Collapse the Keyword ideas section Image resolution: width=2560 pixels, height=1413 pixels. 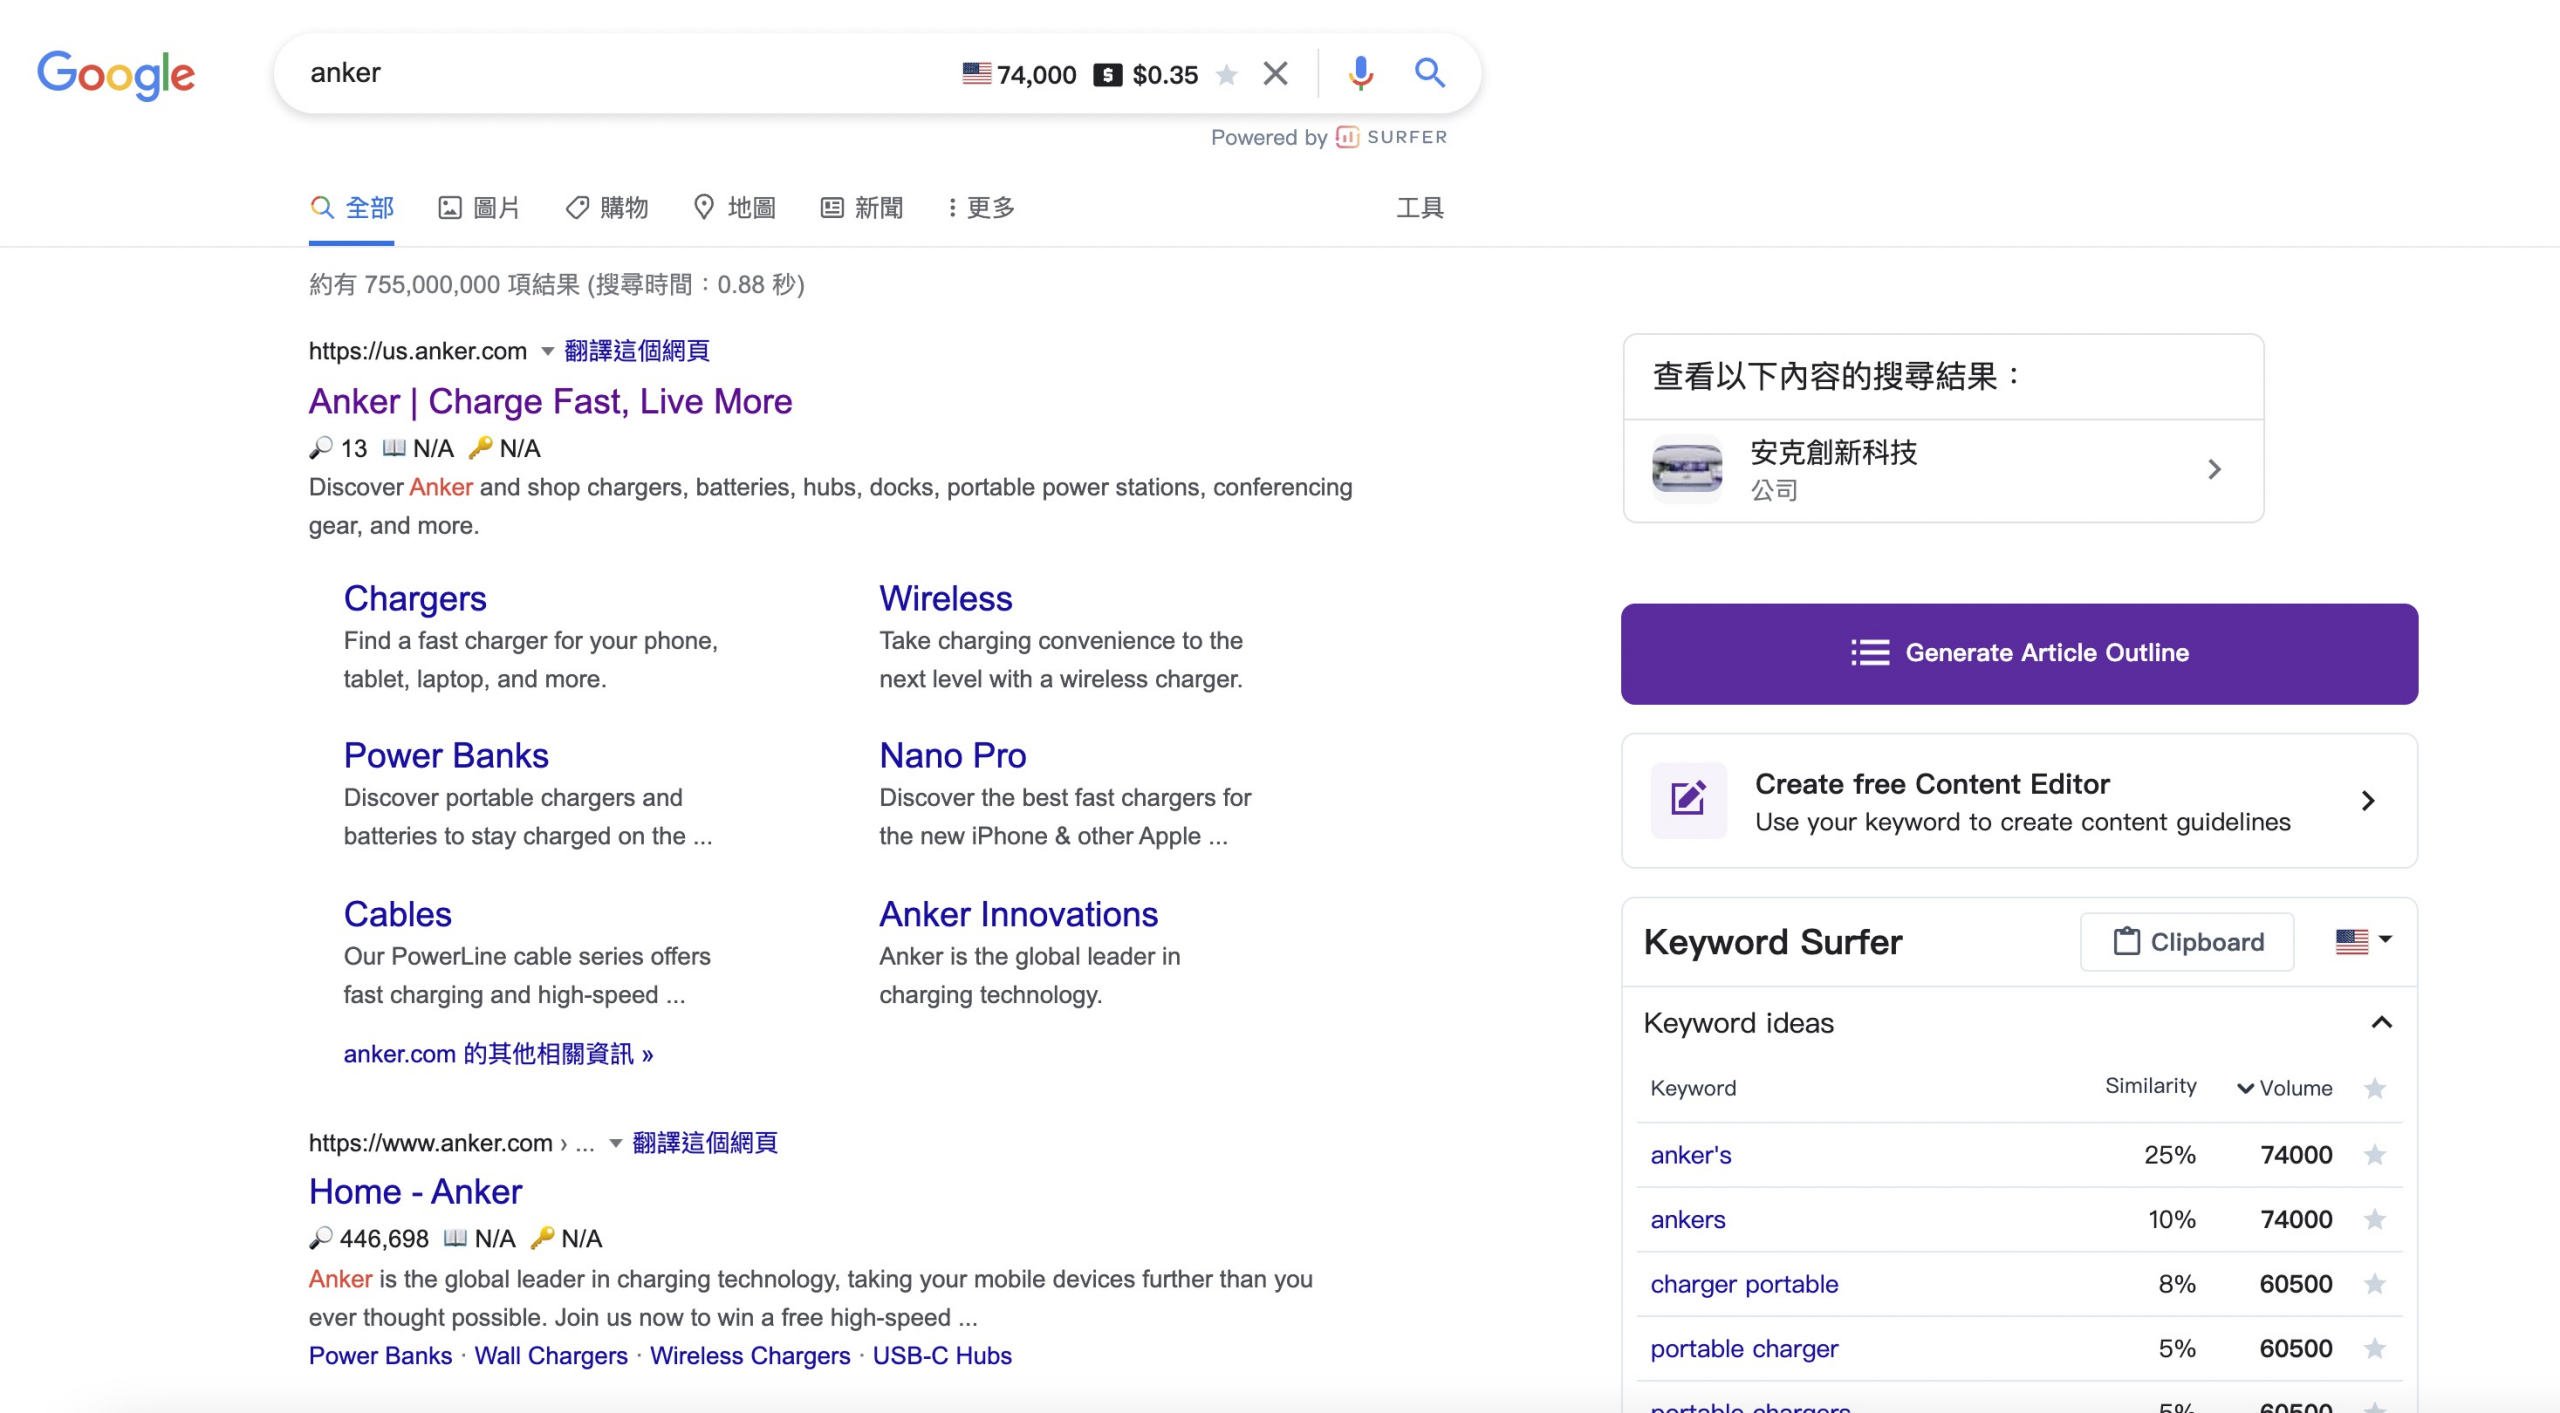point(2382,1021)
